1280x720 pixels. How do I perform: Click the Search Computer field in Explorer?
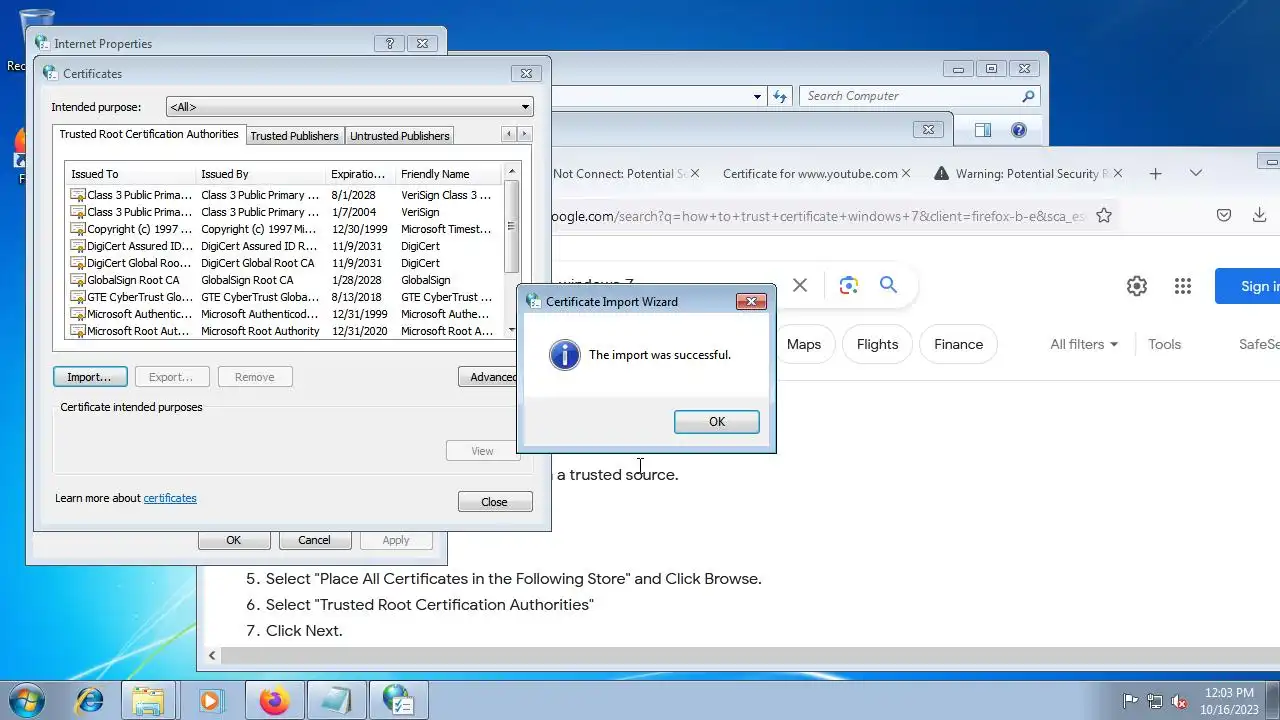[910, 96]
